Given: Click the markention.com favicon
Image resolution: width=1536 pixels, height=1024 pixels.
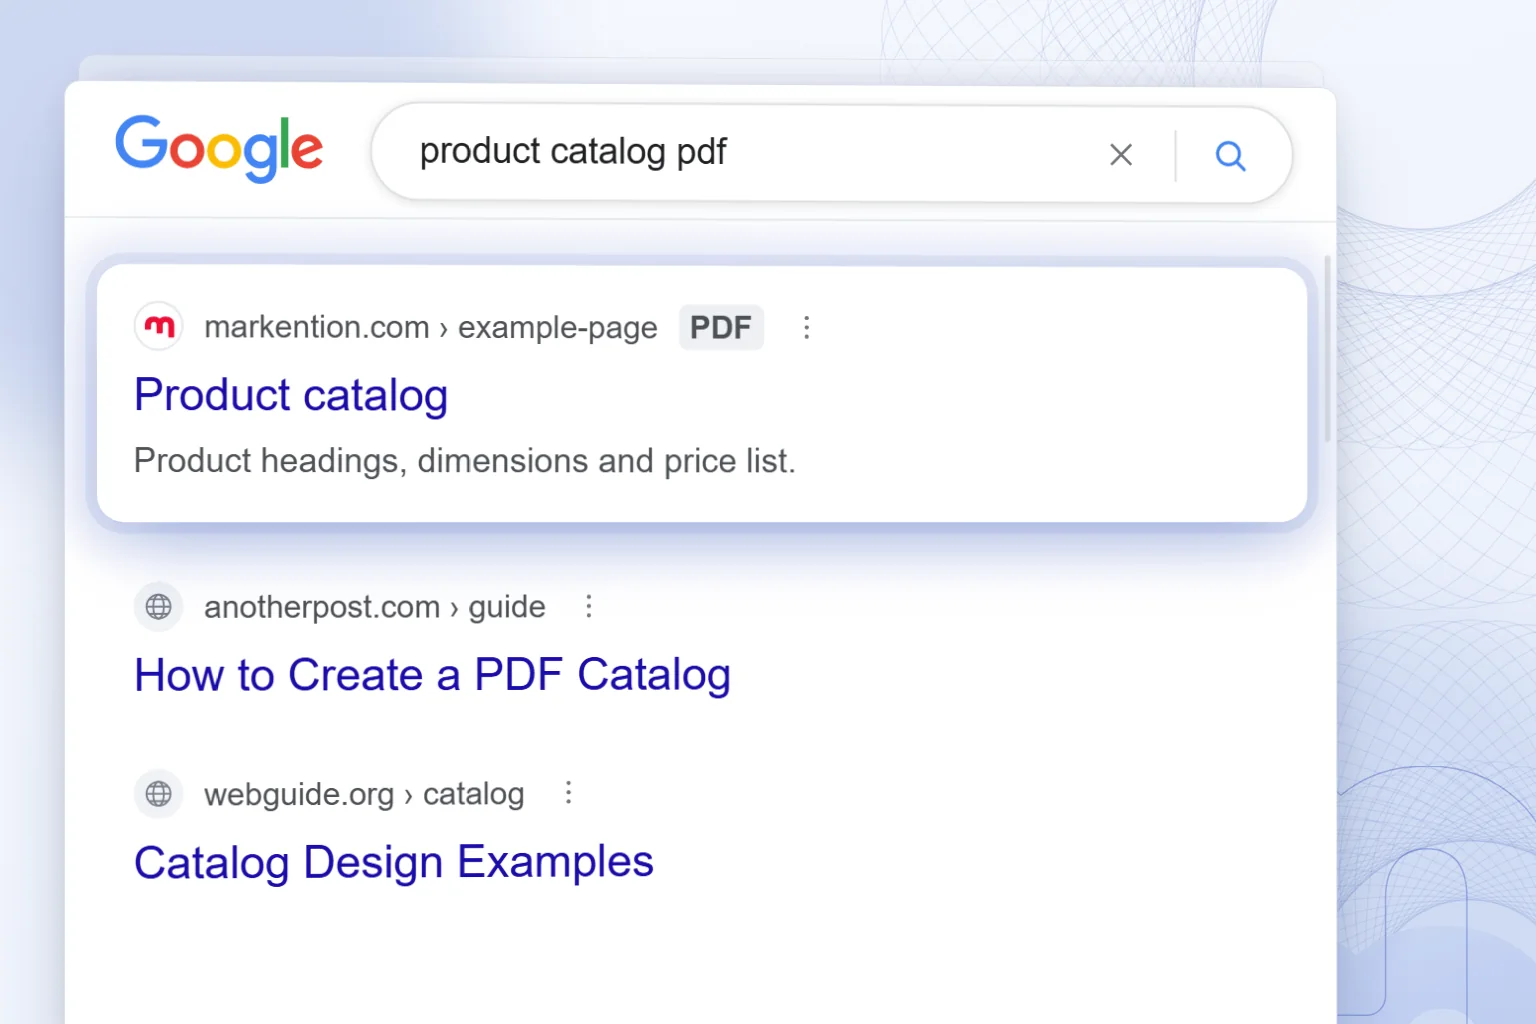Looking at the screenshot, I should 159,326.
